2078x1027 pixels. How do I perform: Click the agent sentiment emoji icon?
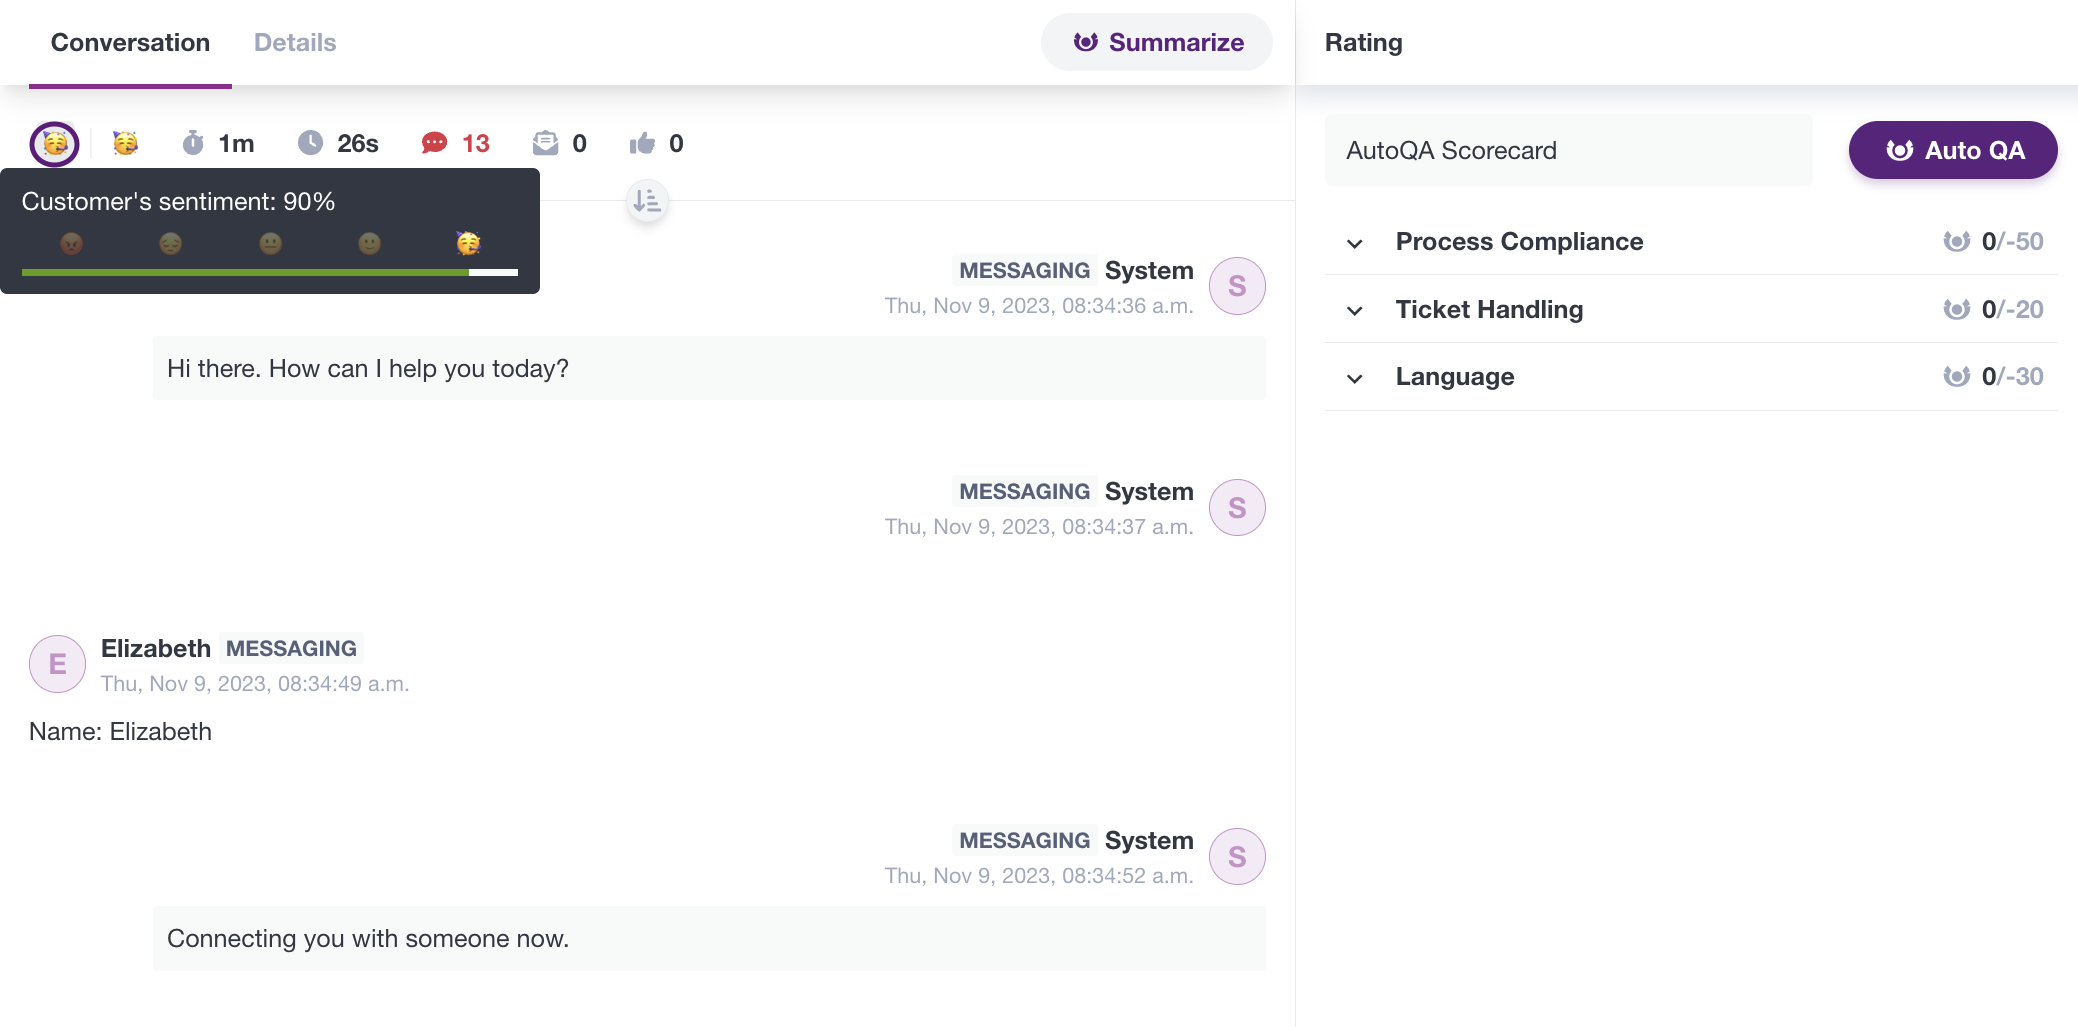click(x=125, y=143)
